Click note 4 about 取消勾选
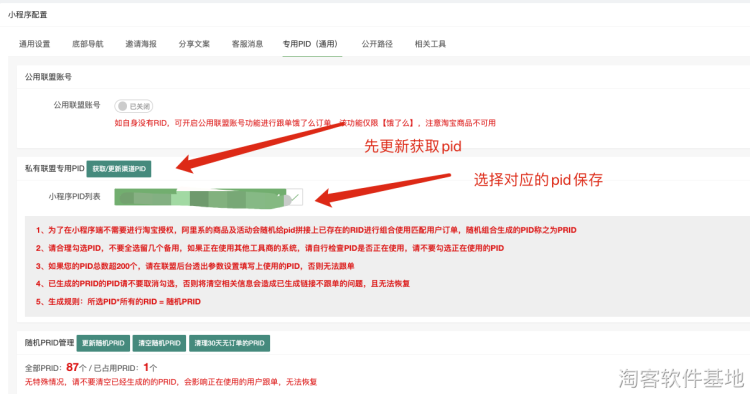750x394 pixels. 223,284
